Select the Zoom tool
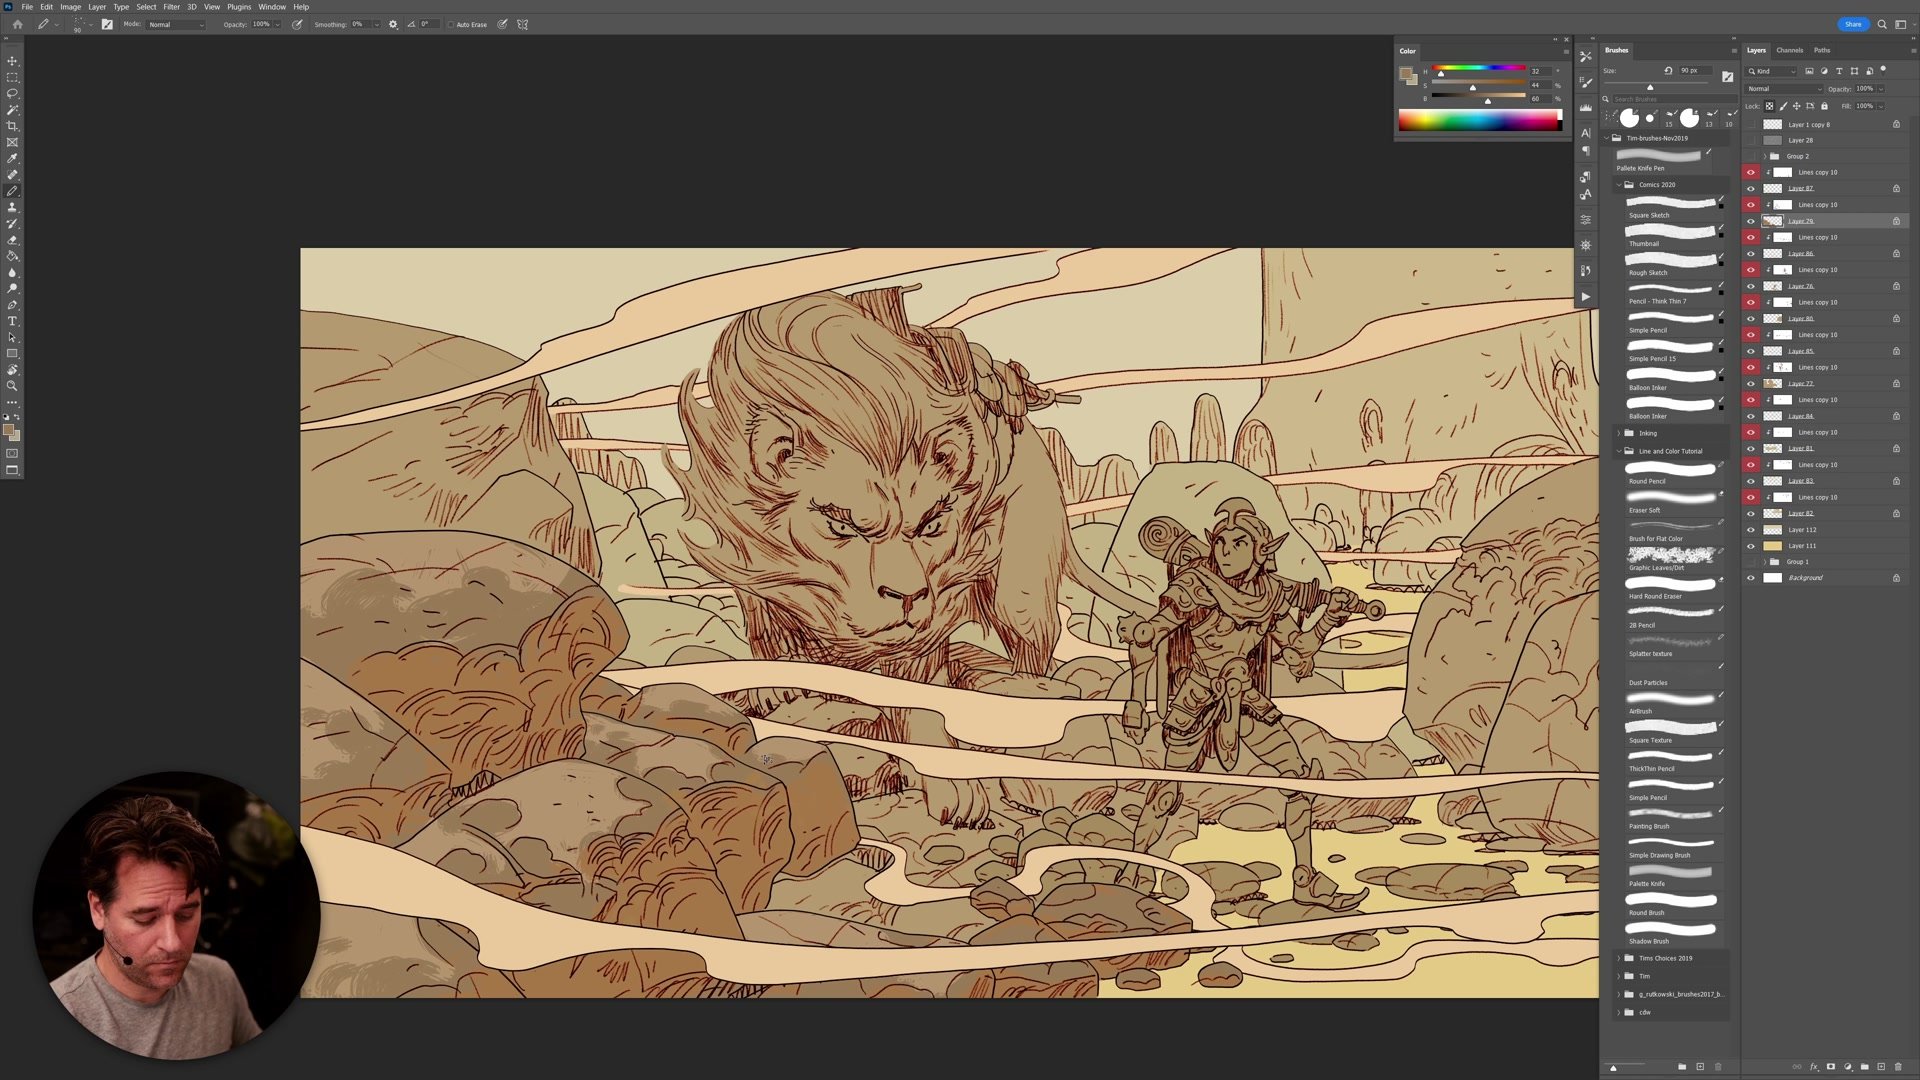 click(12, 386)
